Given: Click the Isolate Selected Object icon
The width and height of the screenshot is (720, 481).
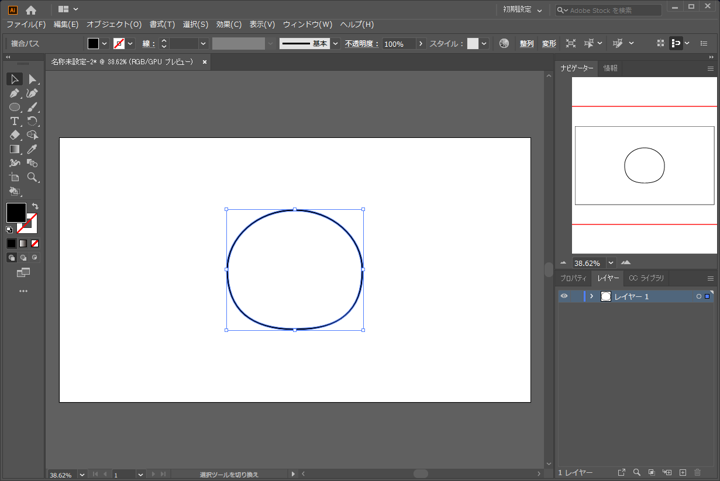Looking at the screenshot, I should coord(570,44).
